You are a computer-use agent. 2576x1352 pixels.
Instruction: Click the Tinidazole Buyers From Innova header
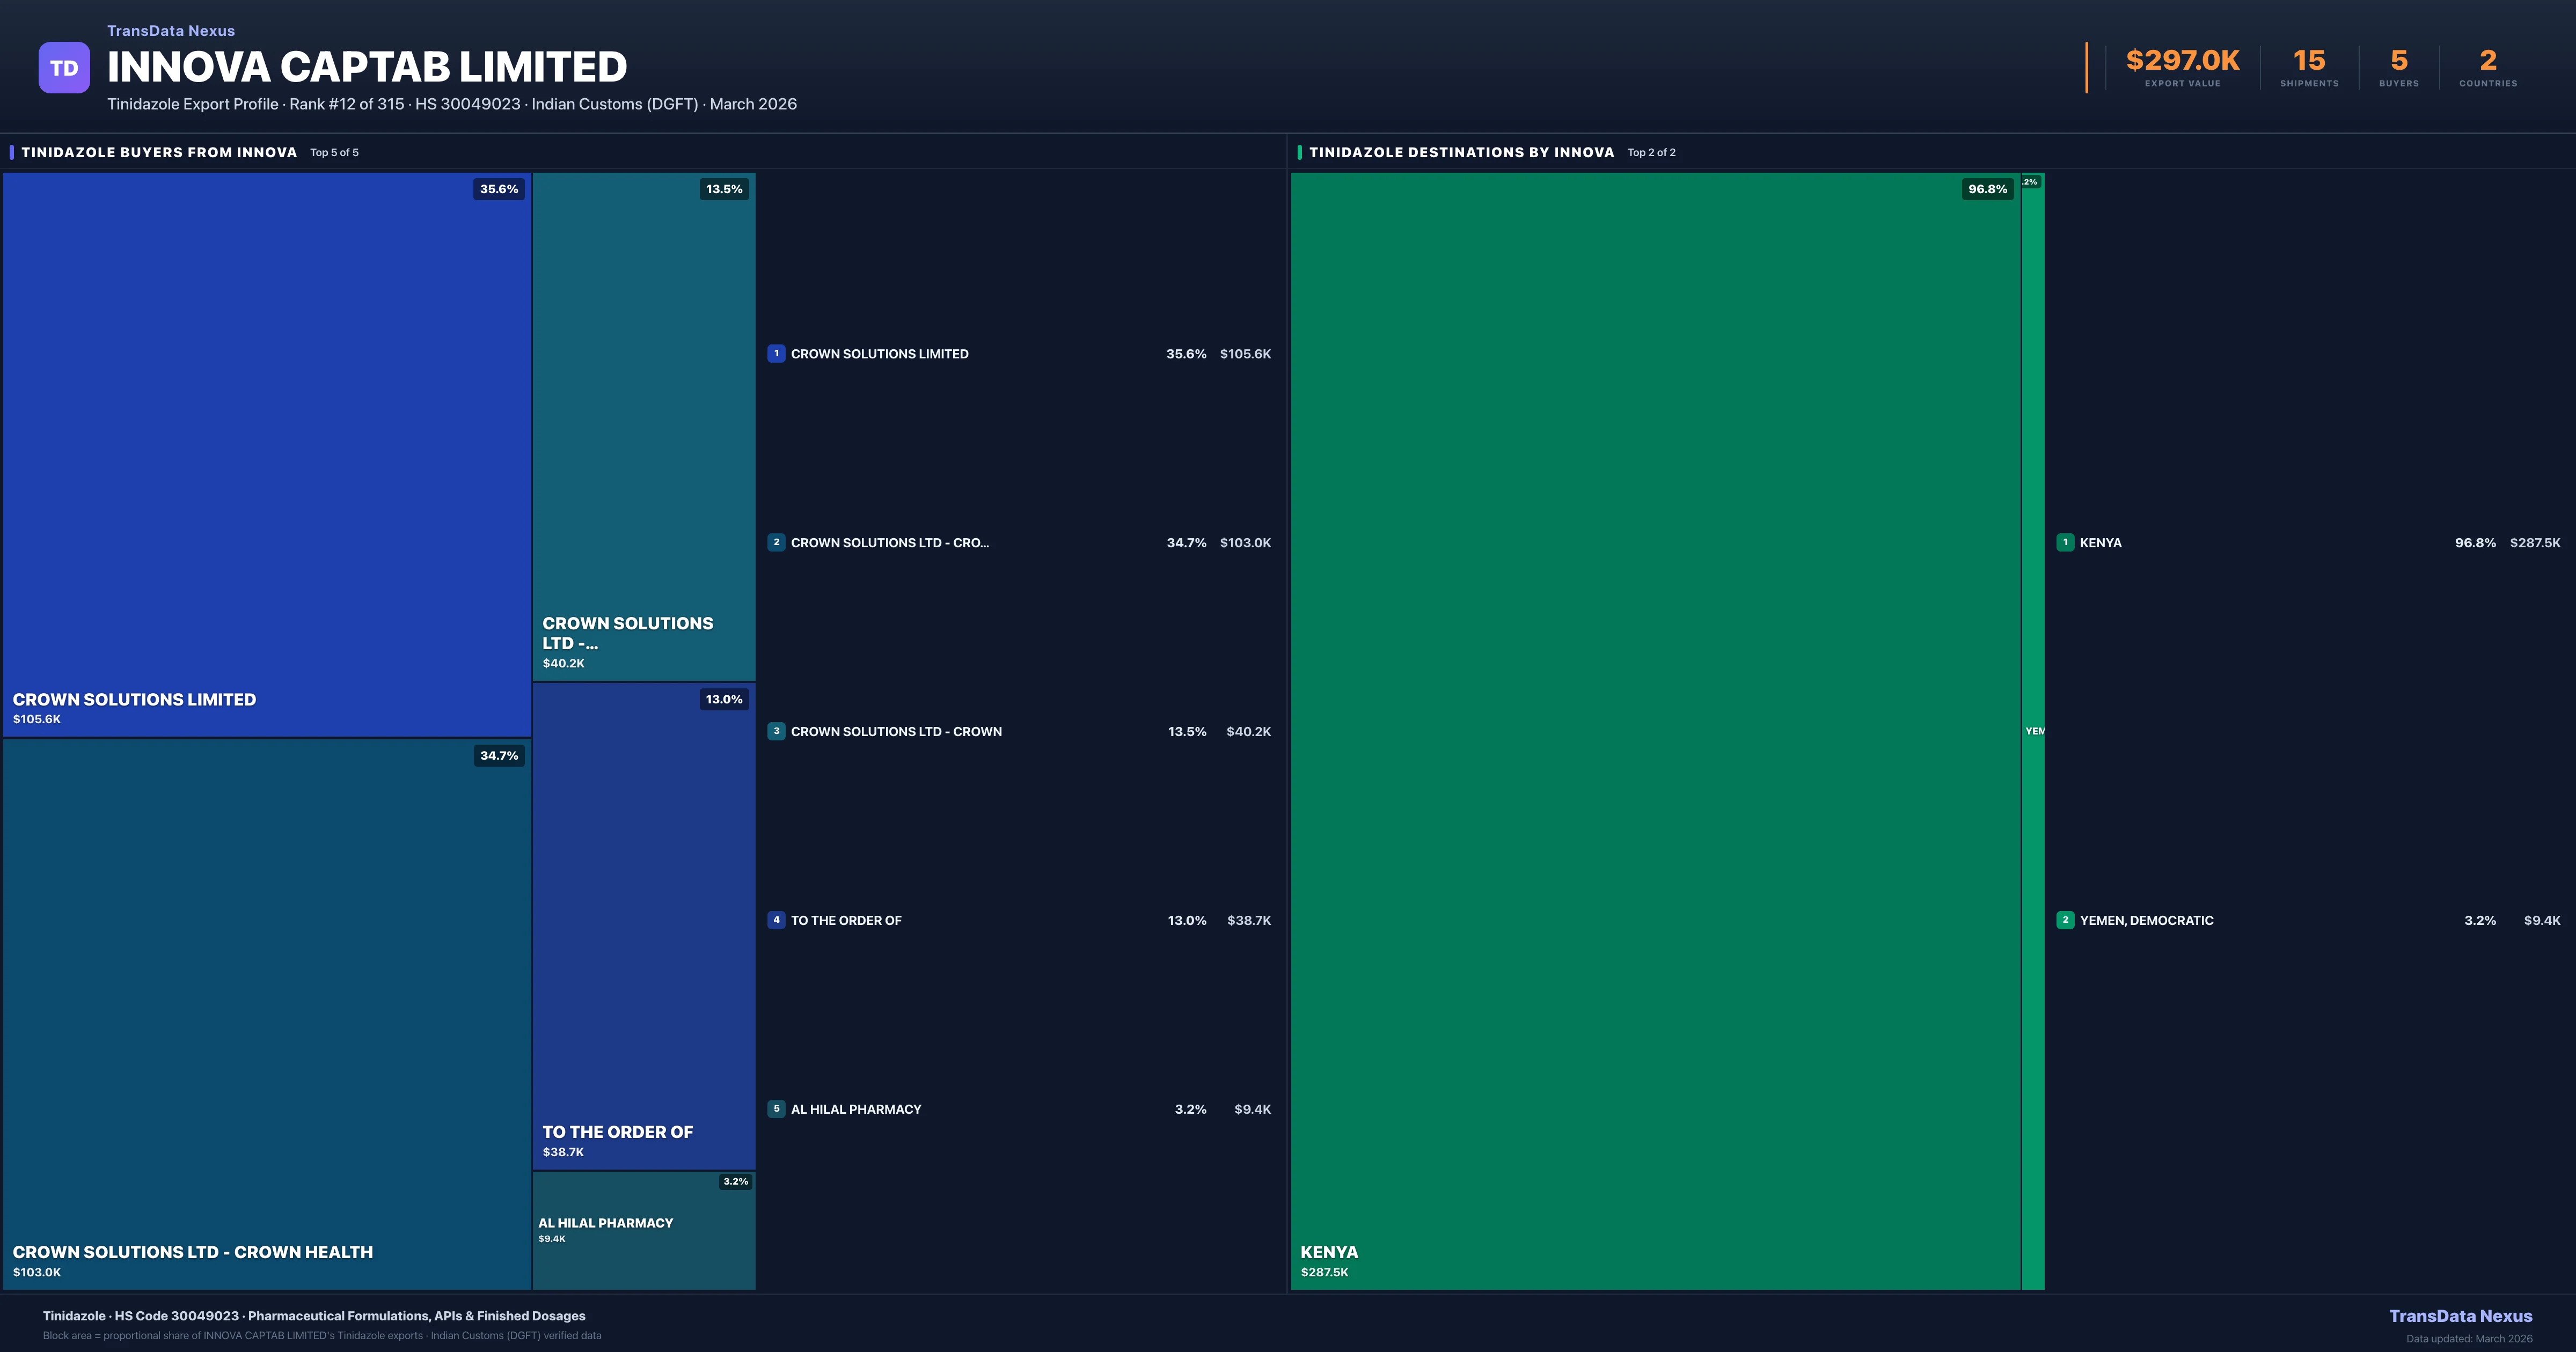tap(159, 152)
